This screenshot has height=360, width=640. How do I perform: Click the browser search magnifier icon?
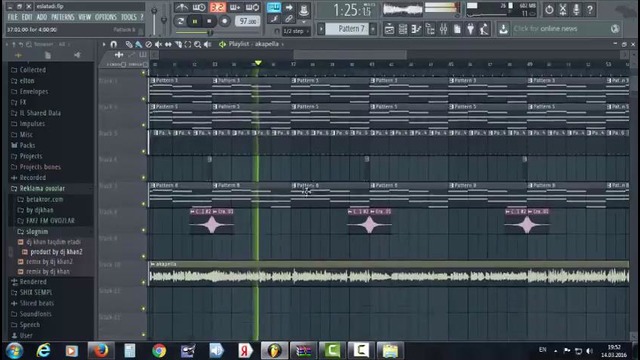29,44
